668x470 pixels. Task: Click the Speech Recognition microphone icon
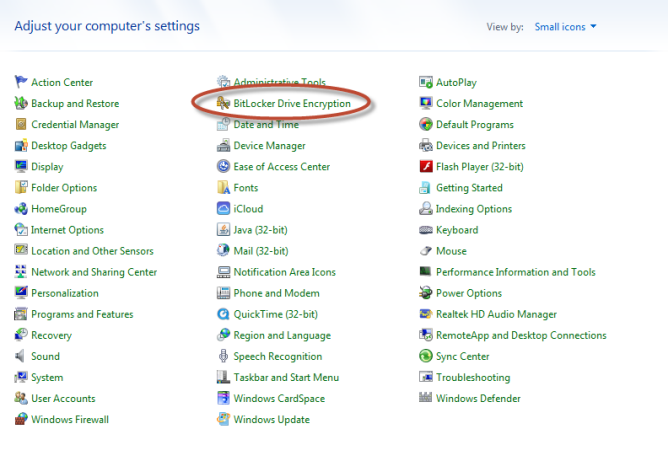[223, 356]
